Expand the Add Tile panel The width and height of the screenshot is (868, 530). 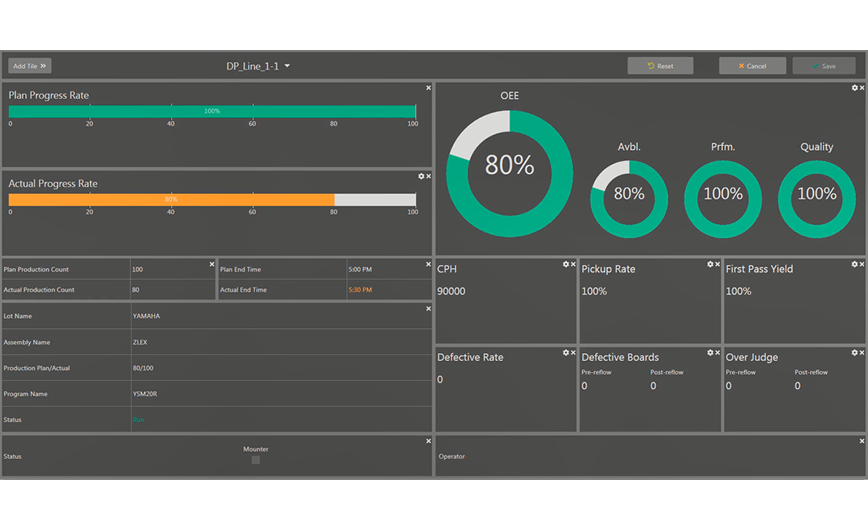pyautogui.click(x=30, y=66)
